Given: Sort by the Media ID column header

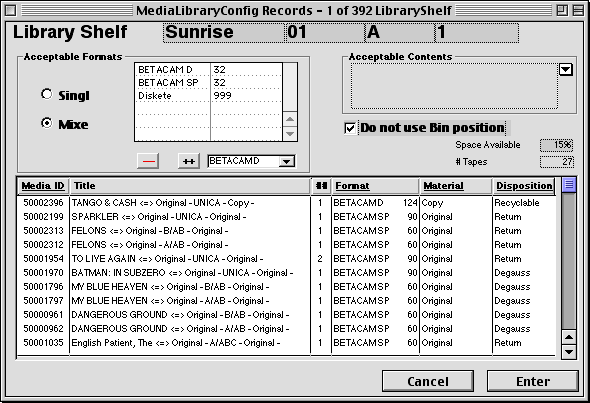Looking at the screenshot, I should click(x=43, y=186).
